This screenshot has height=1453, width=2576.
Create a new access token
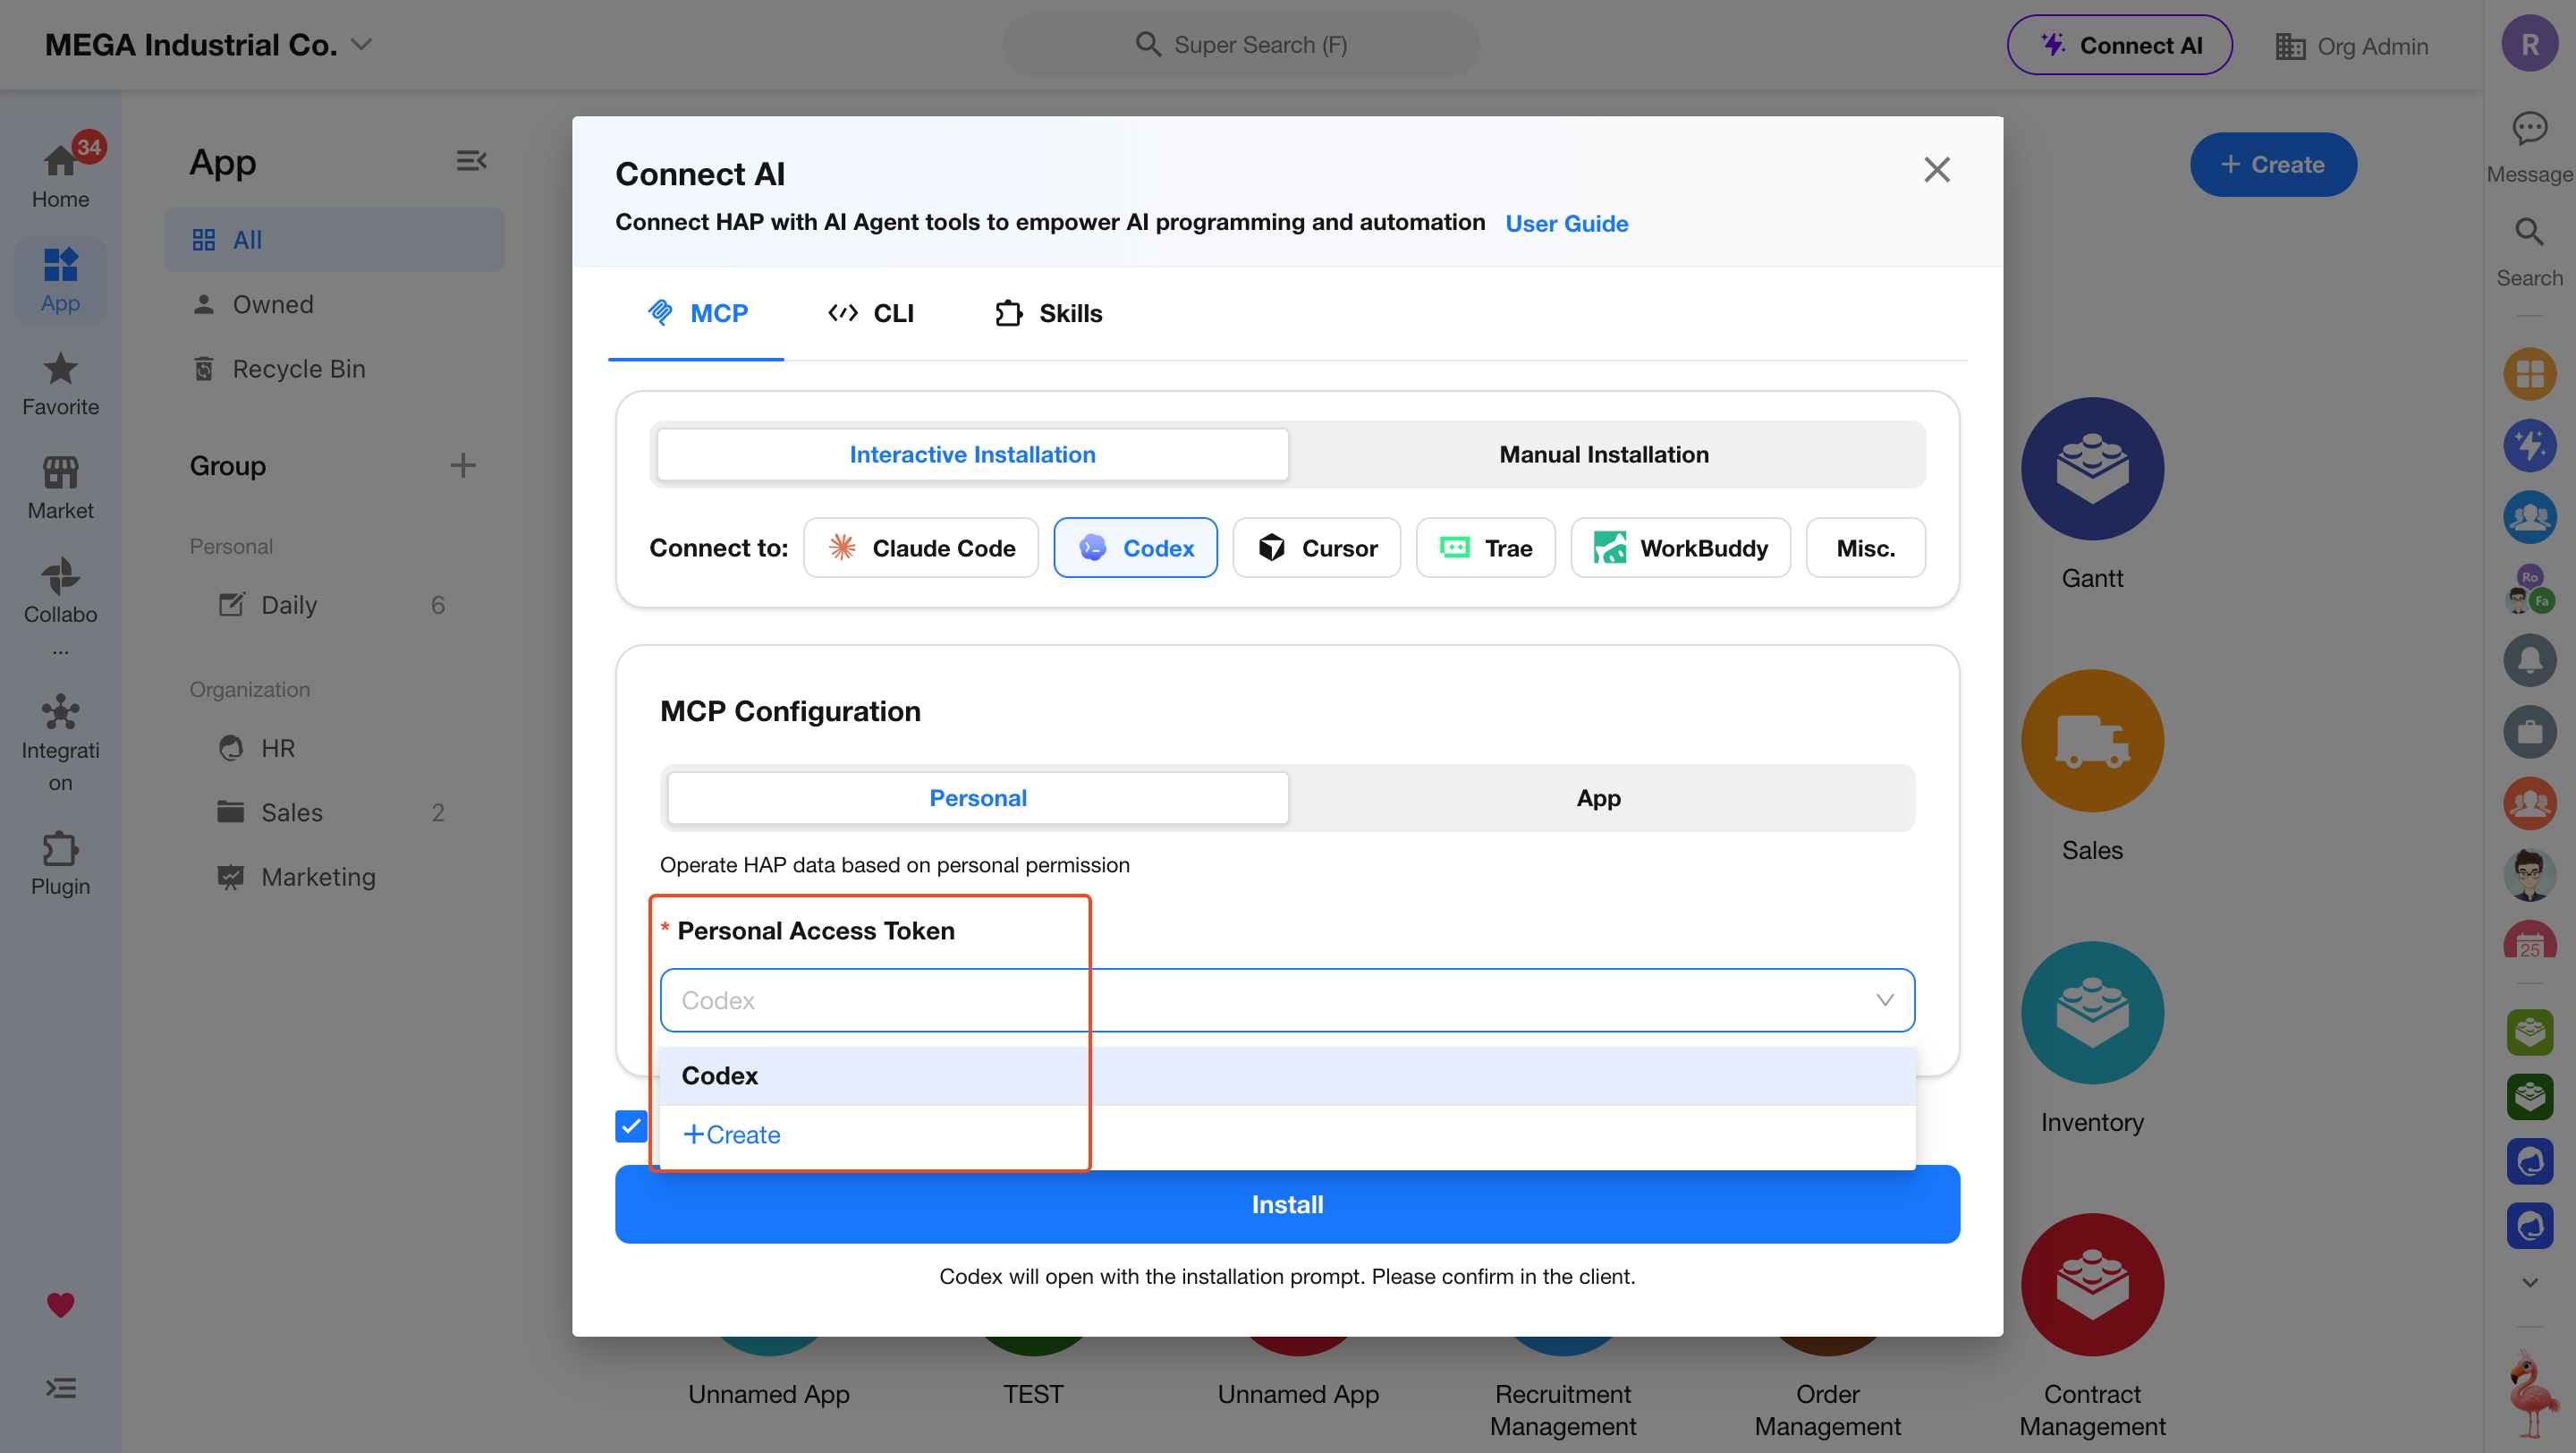(731, 1135)
